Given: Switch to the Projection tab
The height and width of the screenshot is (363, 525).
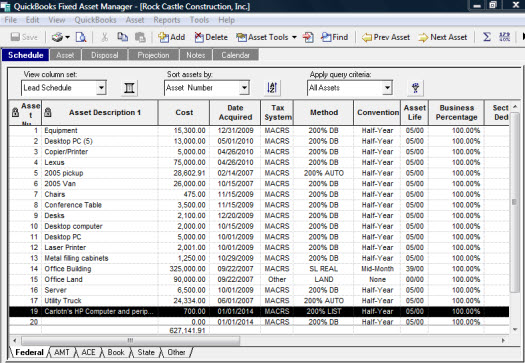Looking at the screenshot, I should [153, 55].
